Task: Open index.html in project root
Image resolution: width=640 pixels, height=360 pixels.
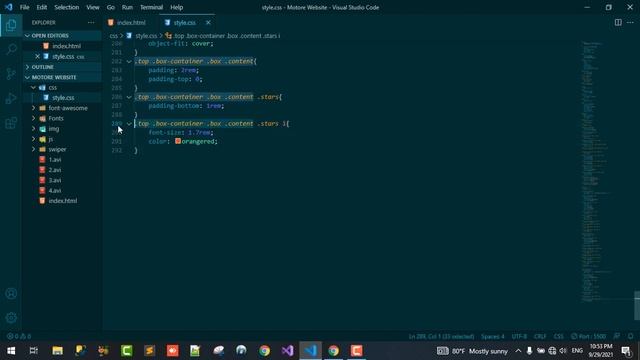Action: (x=62, y=201)
